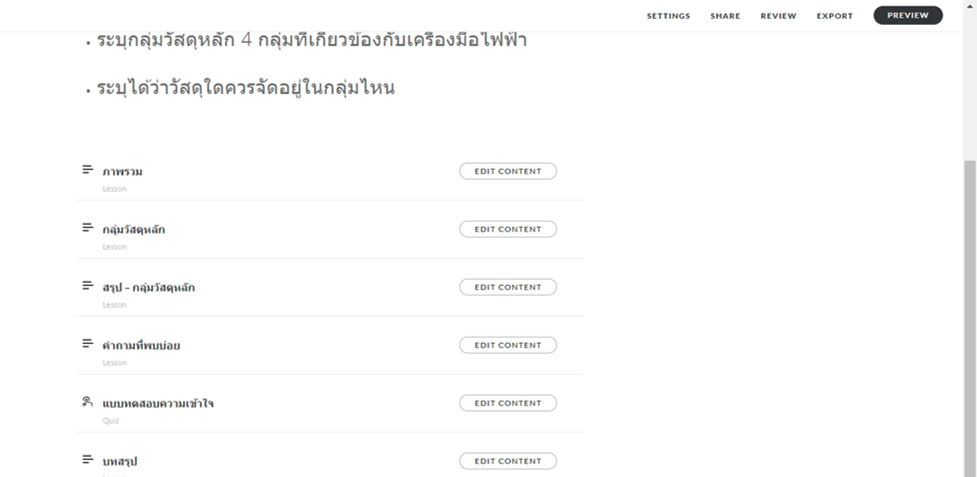The width and height of the screenshot is (977, 477).
Task: Select Export in the top bar
Action: 834,16
